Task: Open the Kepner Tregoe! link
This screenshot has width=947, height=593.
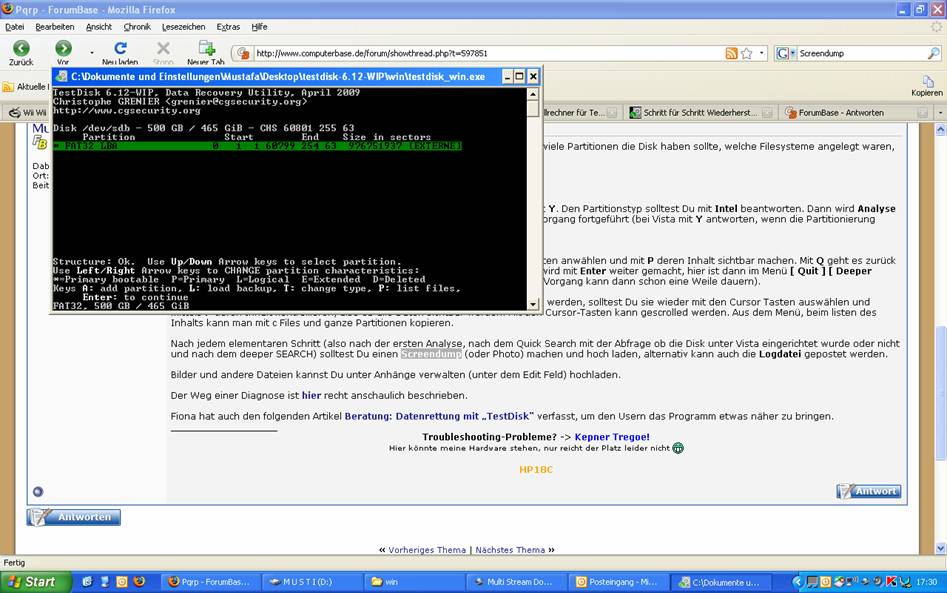Action: 612,437
